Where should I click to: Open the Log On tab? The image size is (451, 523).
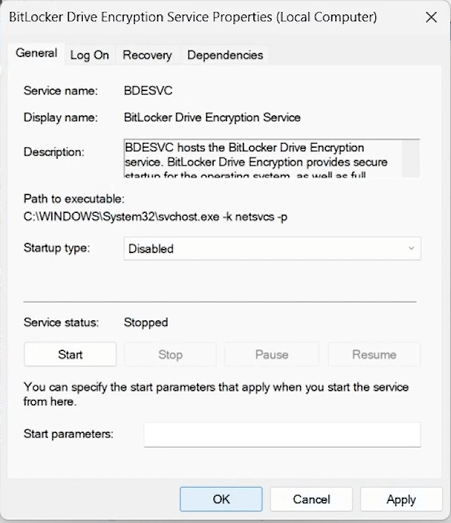click(89, 55)
